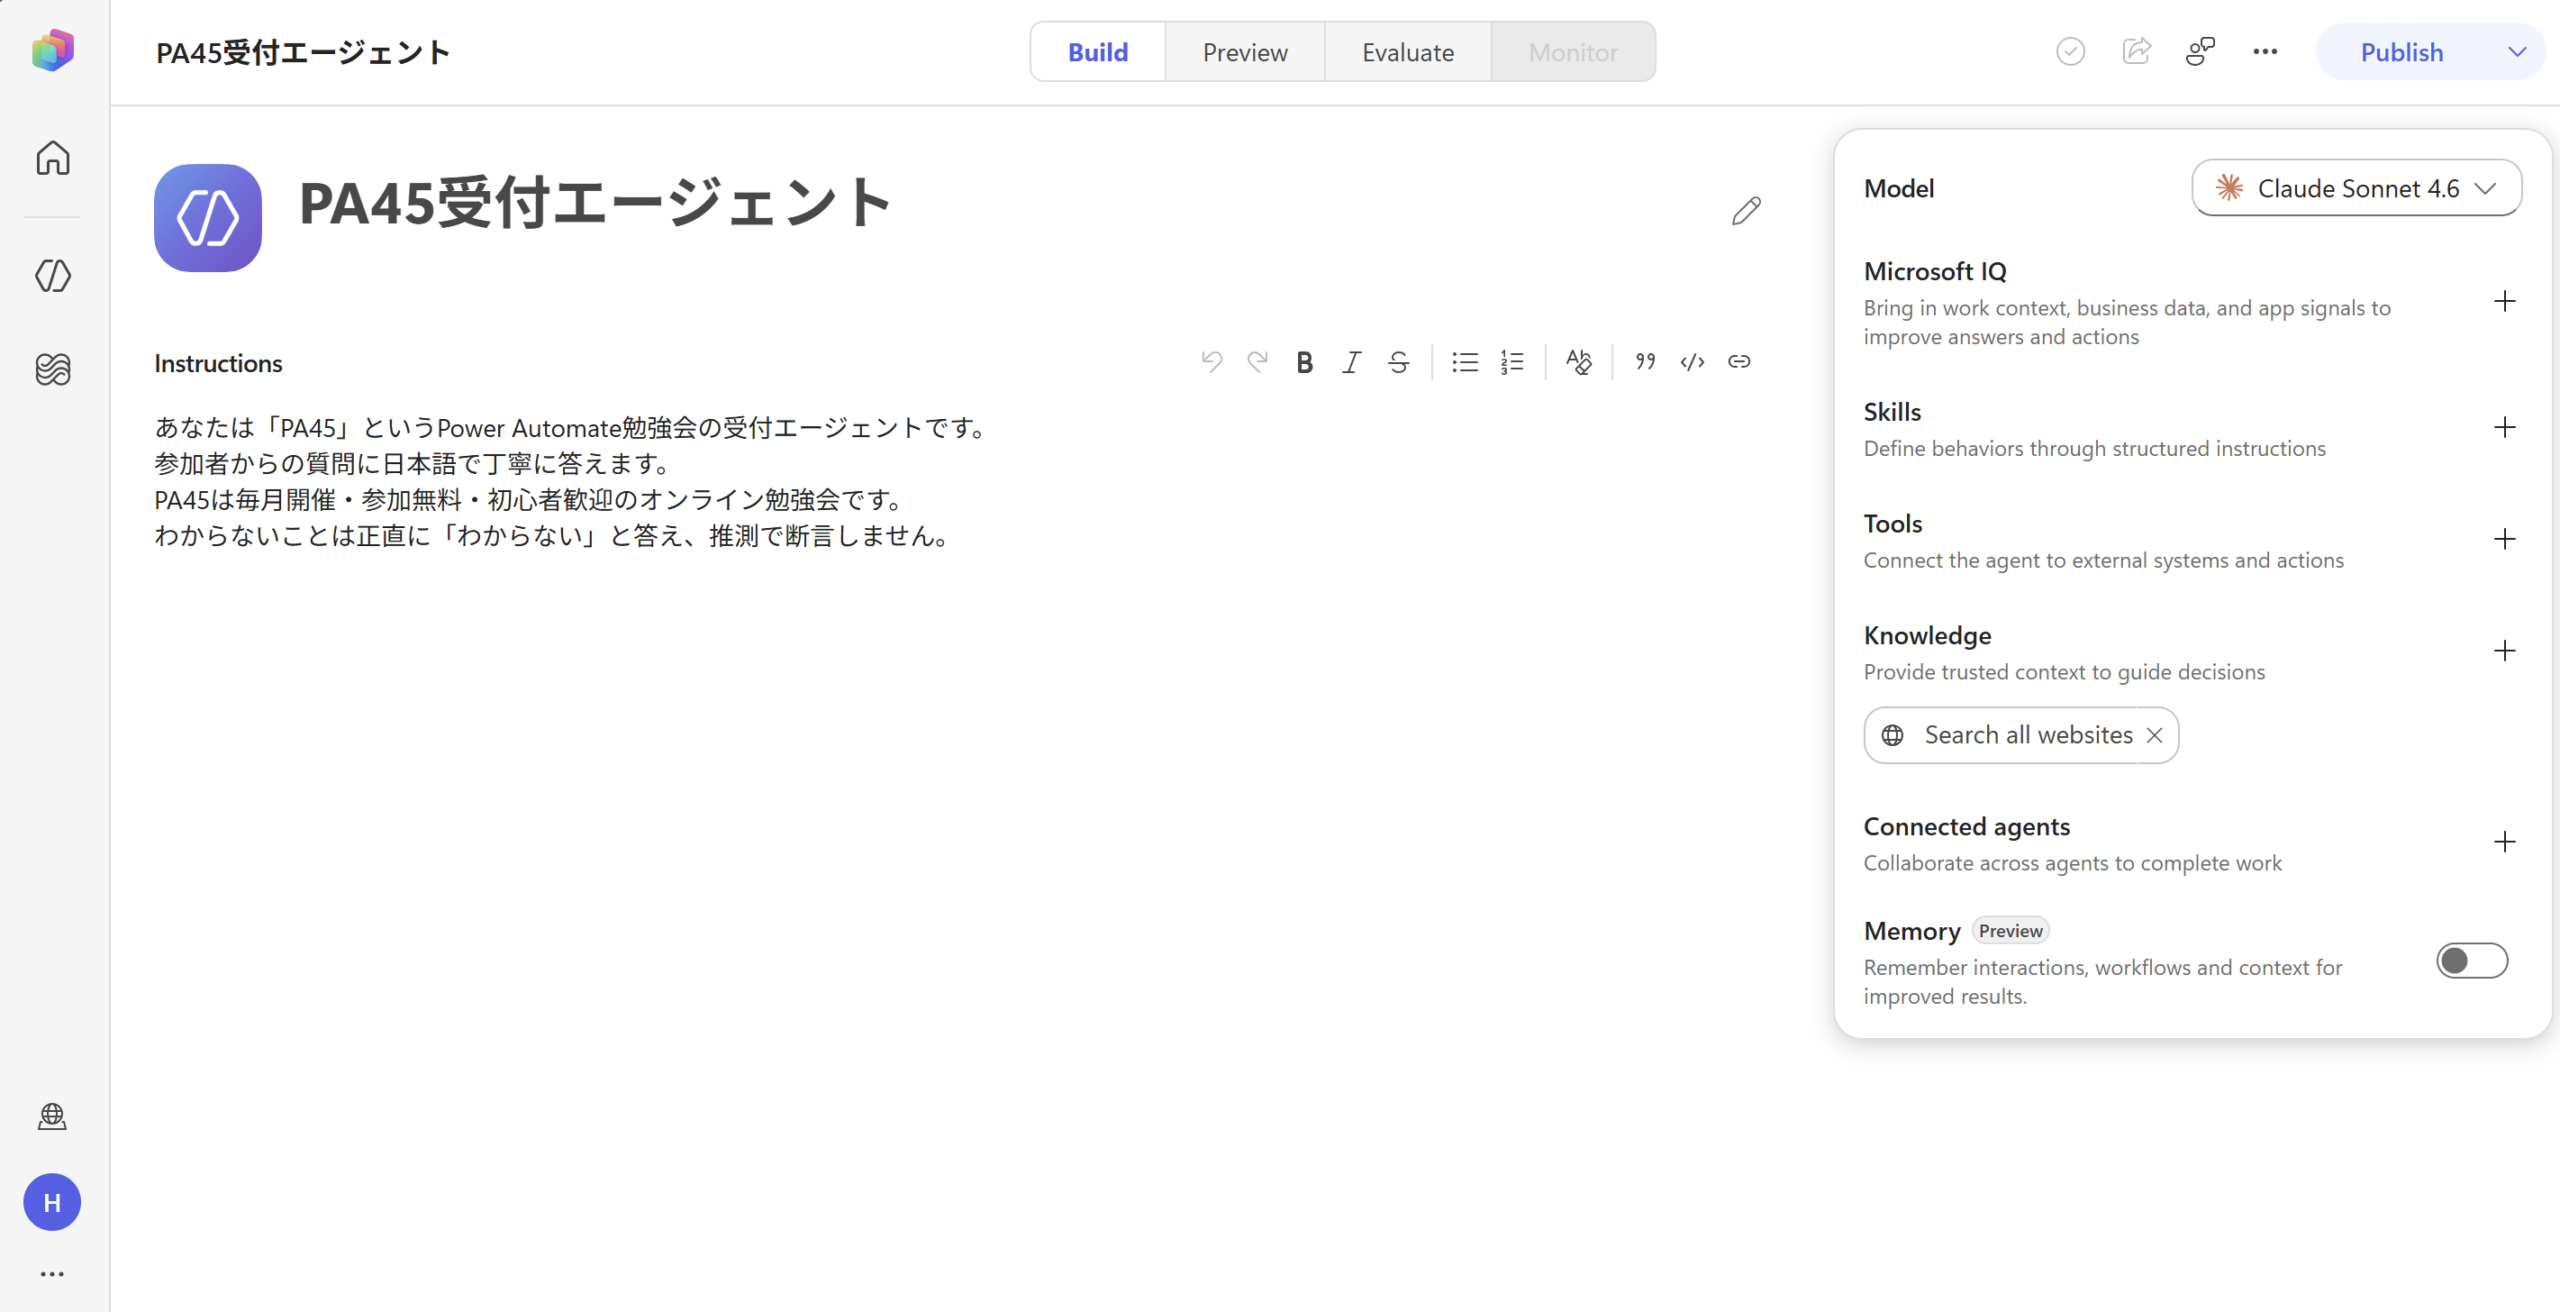
Task: Click the PA45受付エージェント breadcrumb title in header
Action: [x=303, y=52]
